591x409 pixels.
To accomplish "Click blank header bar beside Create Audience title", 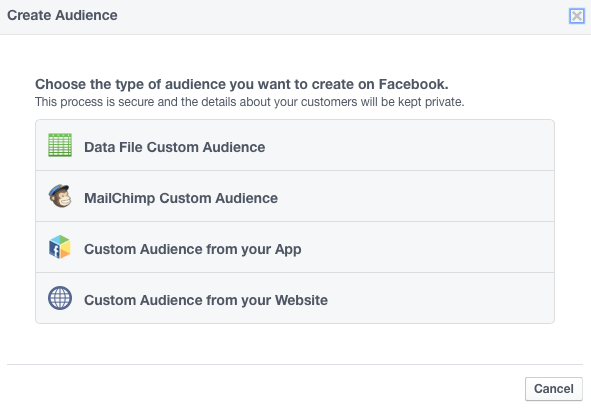I will point(339,16).
